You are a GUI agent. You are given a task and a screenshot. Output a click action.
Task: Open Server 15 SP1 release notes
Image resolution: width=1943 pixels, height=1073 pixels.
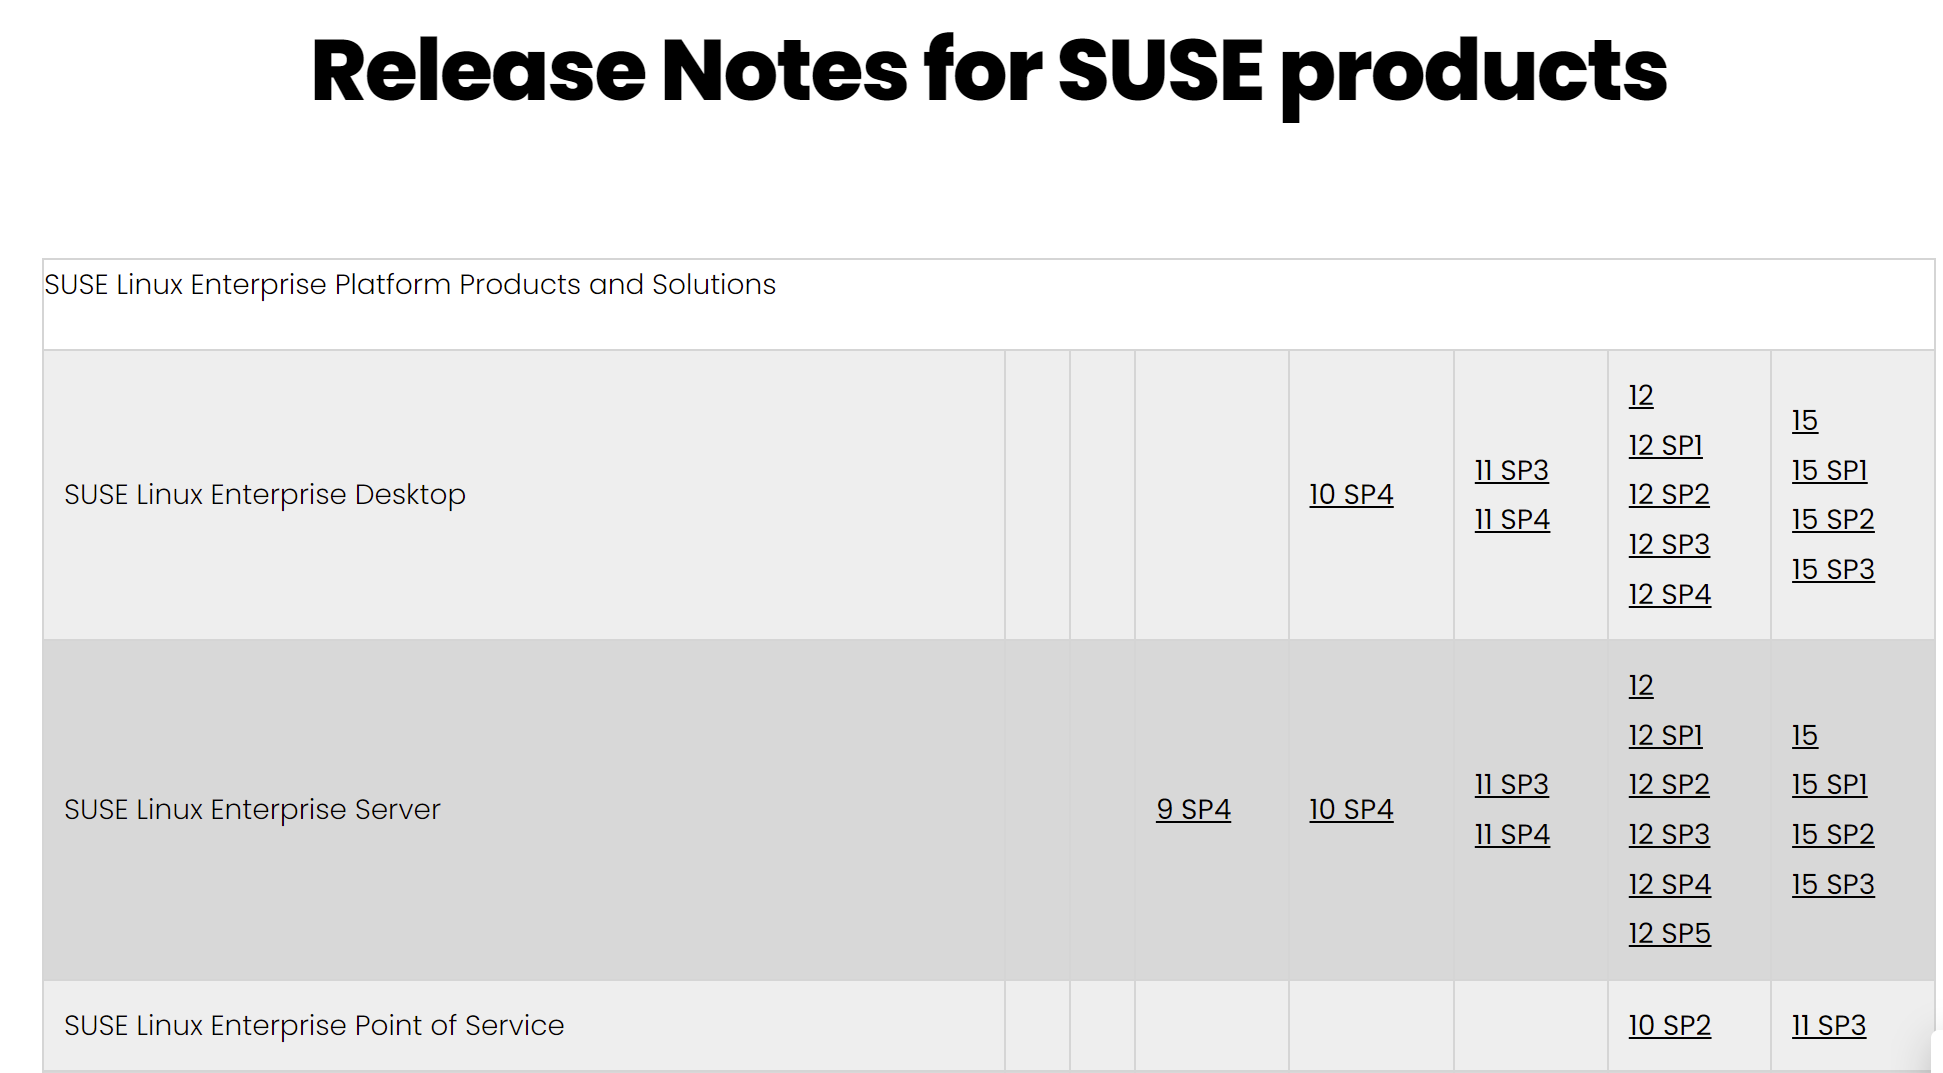(1829, 784)
